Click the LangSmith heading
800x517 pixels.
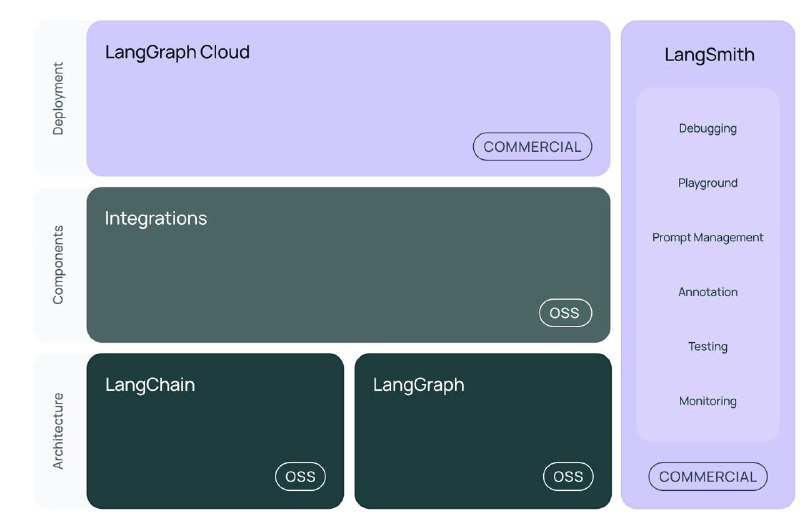click(x=709, y=55)
